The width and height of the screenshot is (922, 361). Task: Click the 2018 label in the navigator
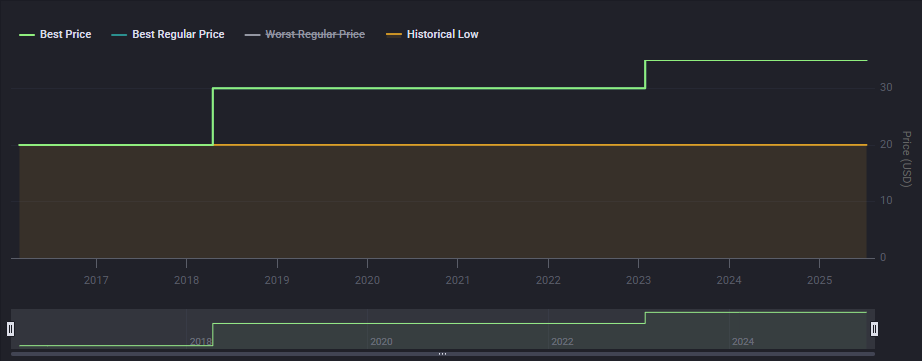pos(201,342)
